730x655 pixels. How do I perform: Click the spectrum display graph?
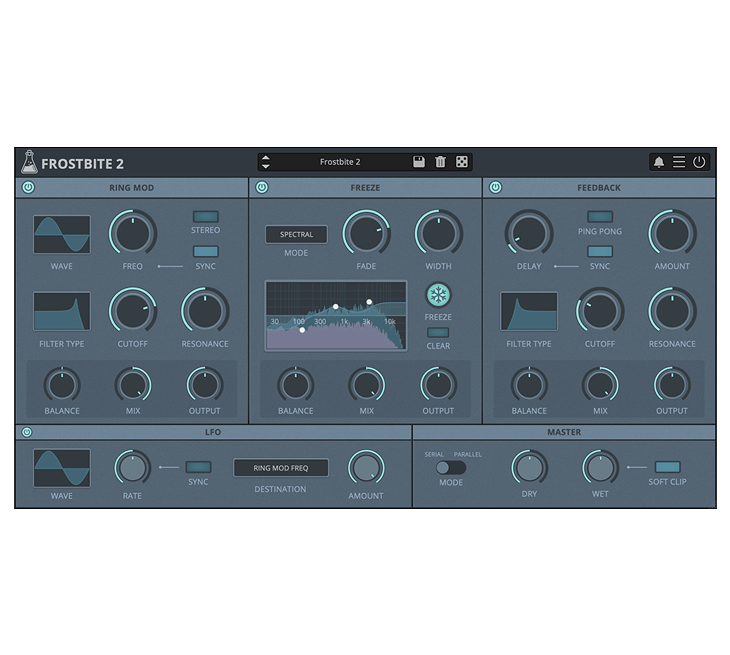(336, 316)
